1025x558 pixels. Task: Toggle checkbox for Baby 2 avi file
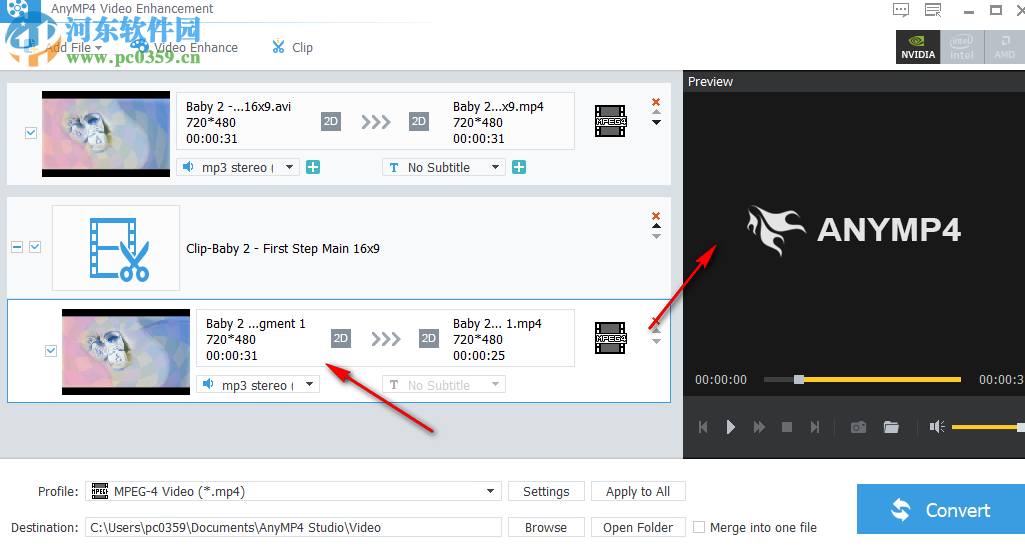coord(31,133)
